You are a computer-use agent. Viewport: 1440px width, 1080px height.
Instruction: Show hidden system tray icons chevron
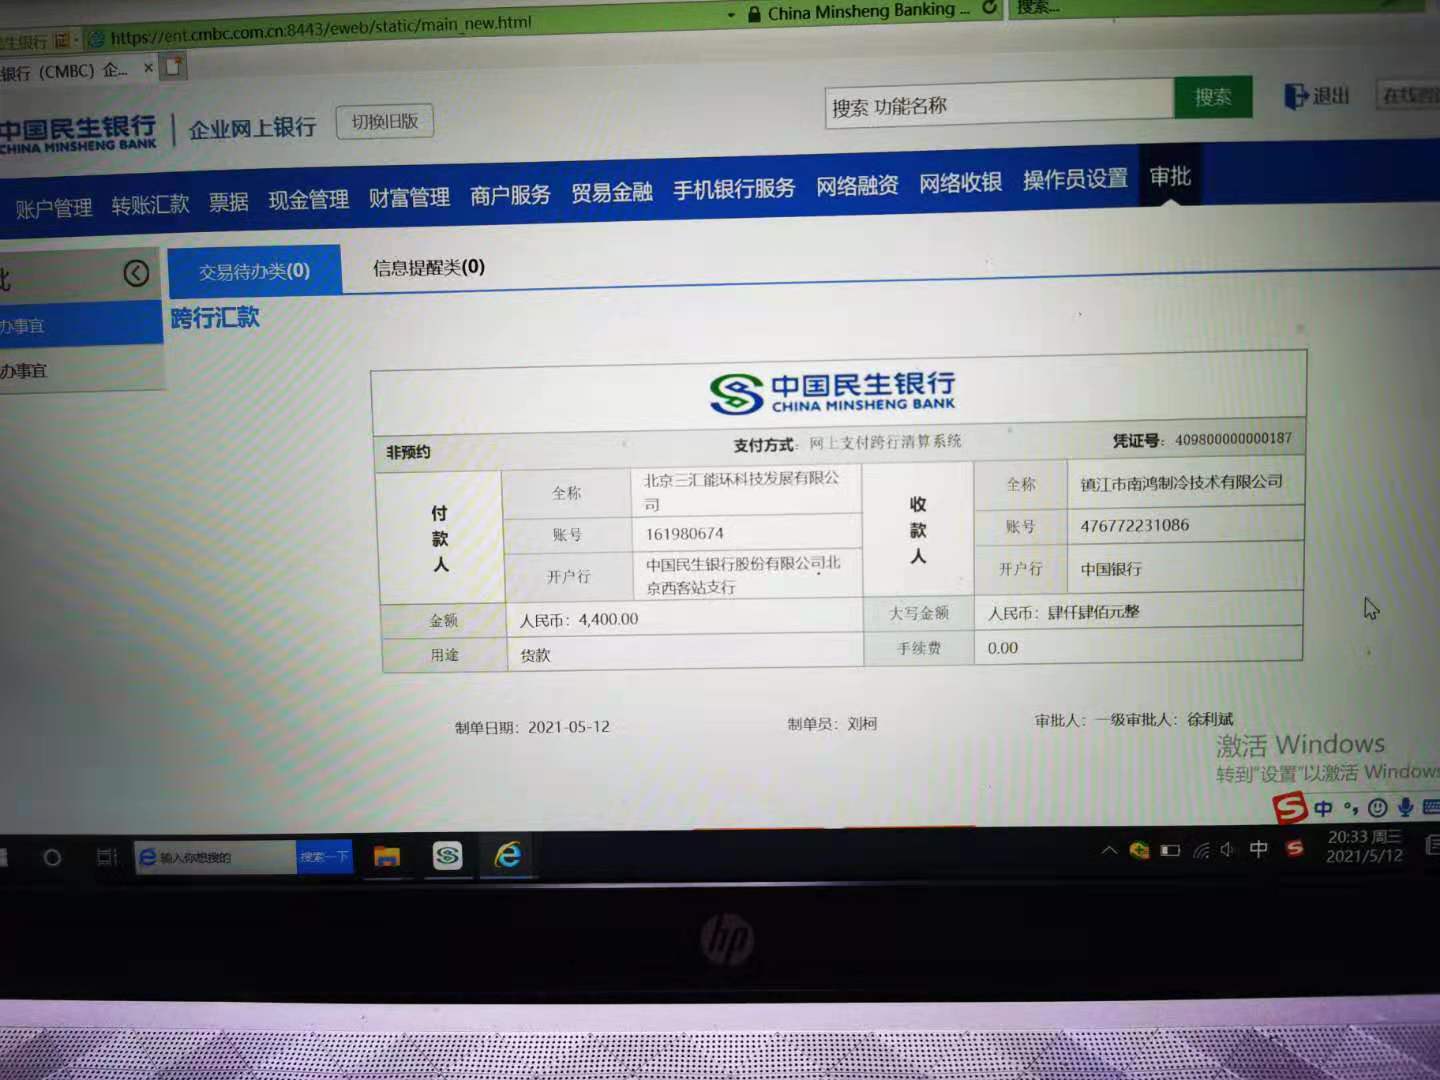(x=1109, y=851)
